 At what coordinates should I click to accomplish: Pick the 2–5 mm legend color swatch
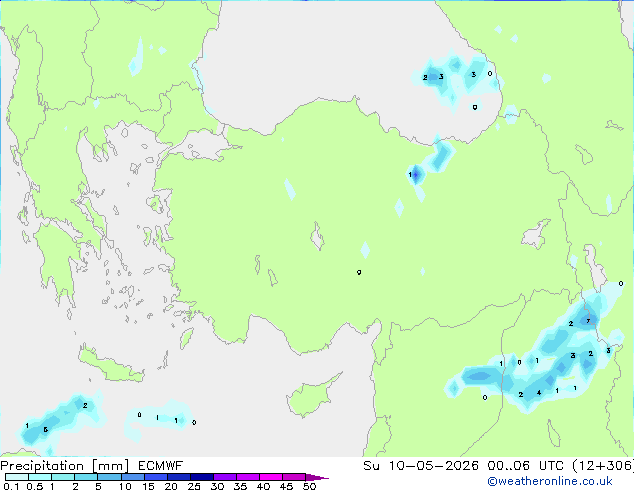(x=86, y=477)
